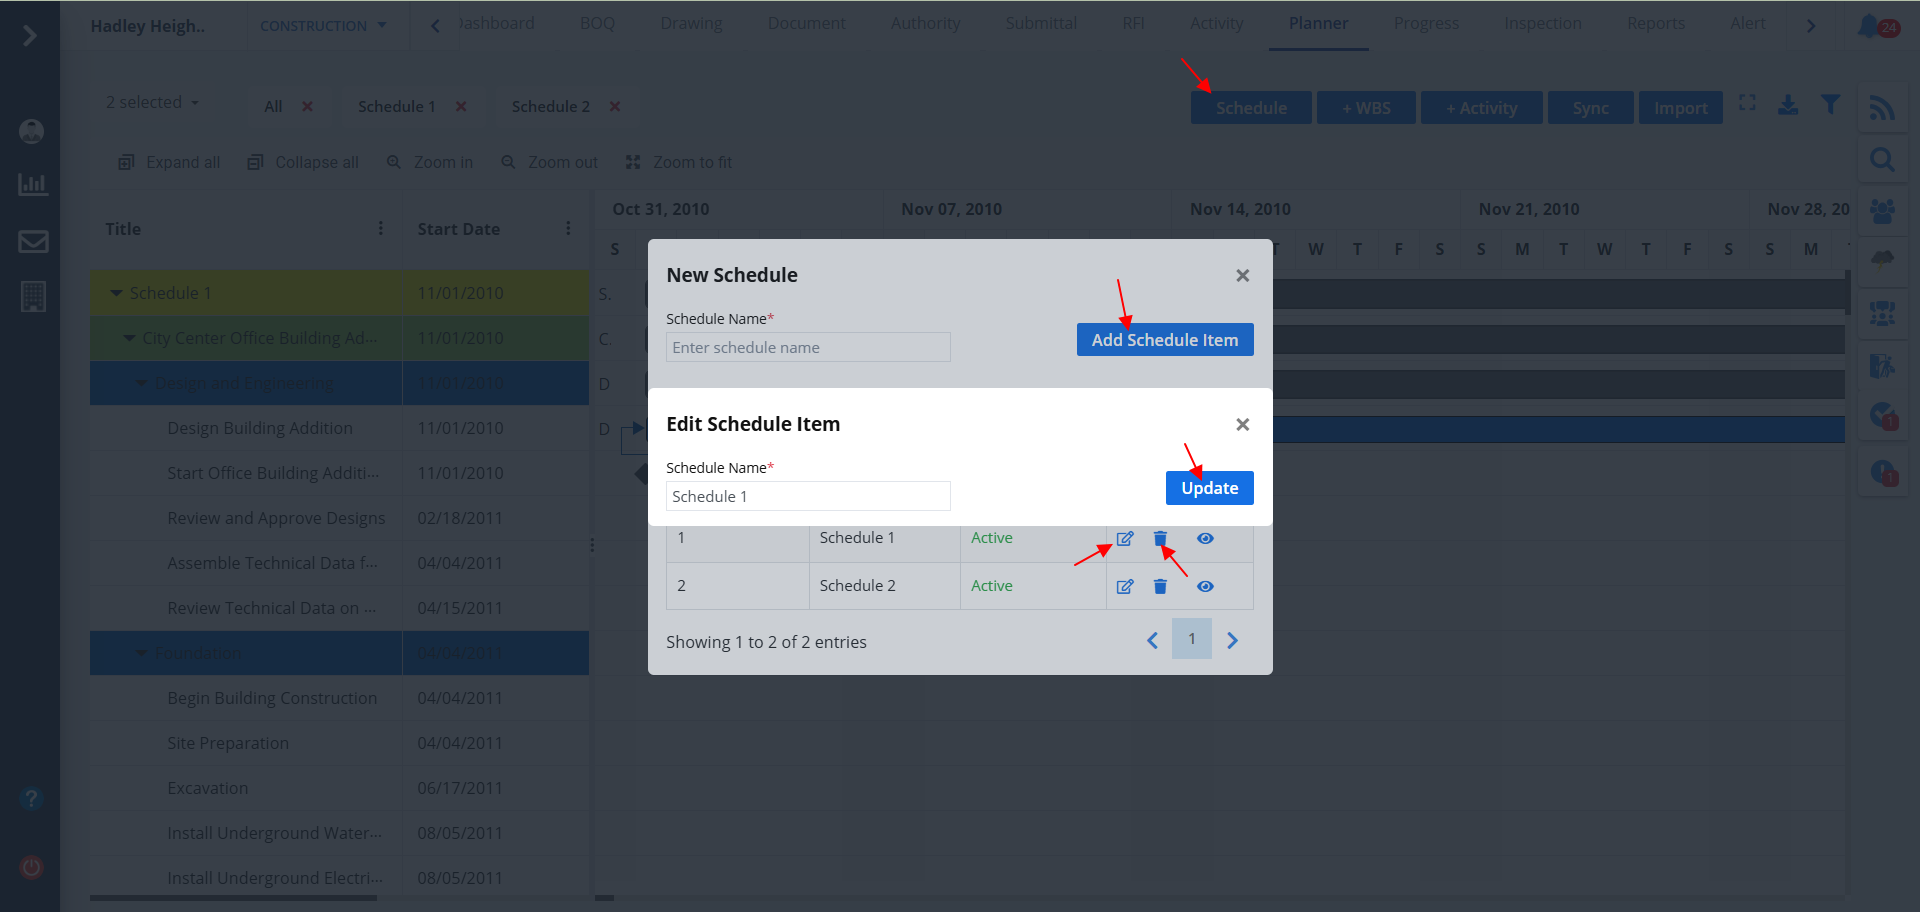Viewport: 1920px width, 912px height.
Task: Remove the Schedule 1 filter chip
Action: (x=461, y=107)
